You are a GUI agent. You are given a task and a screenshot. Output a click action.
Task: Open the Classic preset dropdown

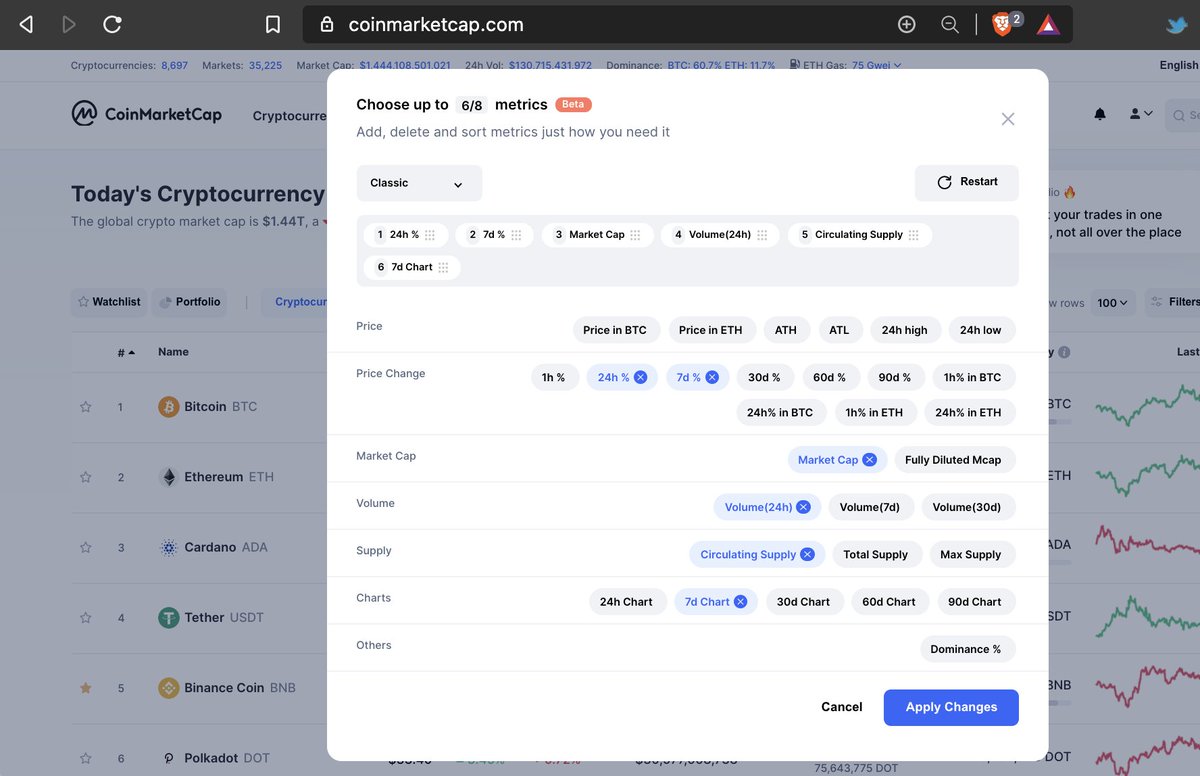tap(419, 183)
